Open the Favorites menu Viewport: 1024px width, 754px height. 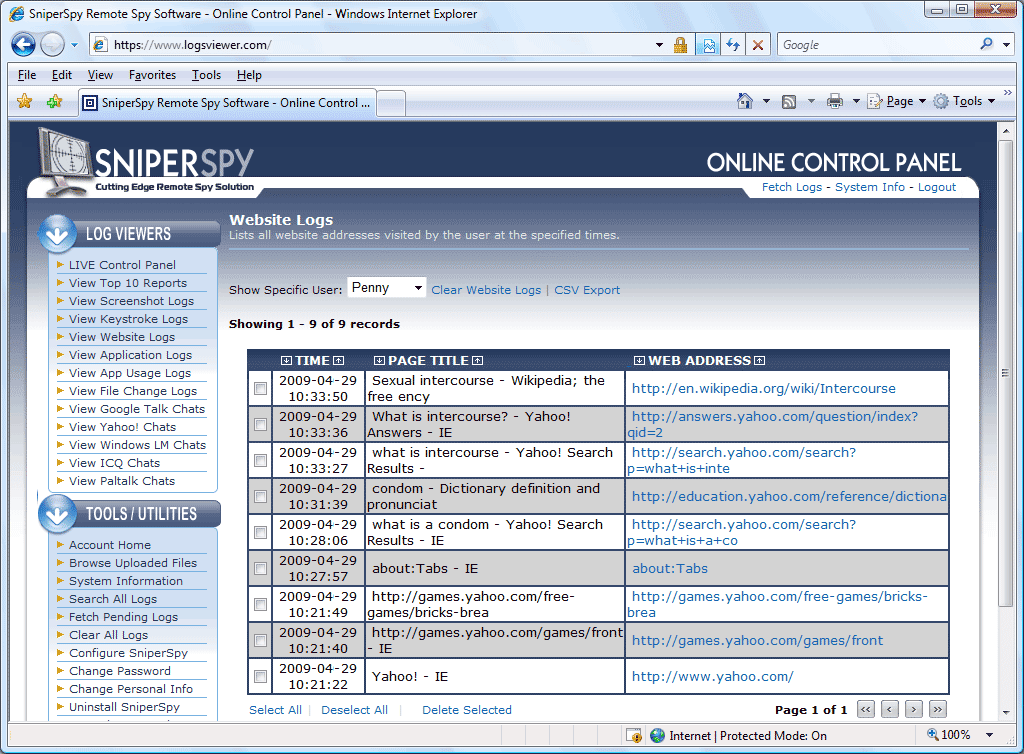(x=152, y=75)
